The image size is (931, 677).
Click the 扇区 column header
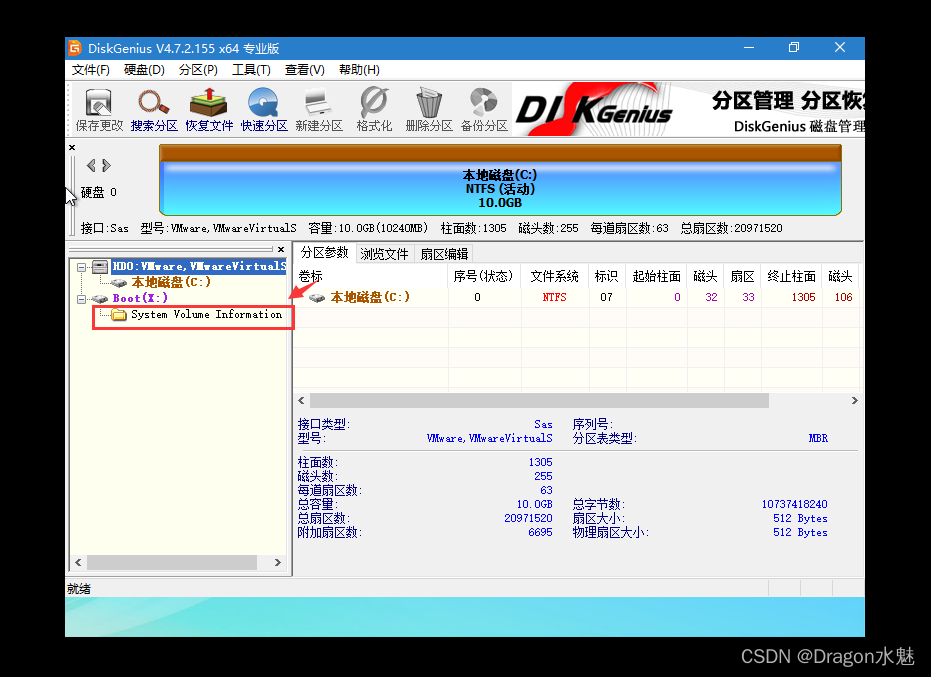point(742,276)
